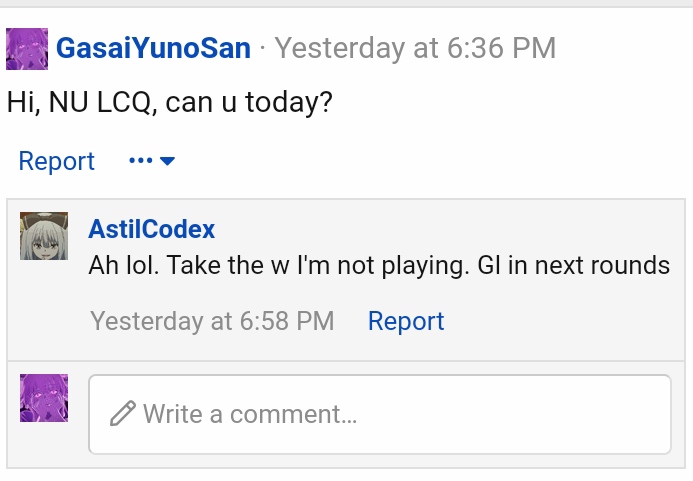Viewport: 693px width, 481px height.
Task: Report AstilCodex's comment
Action: (x=406, y=321)
